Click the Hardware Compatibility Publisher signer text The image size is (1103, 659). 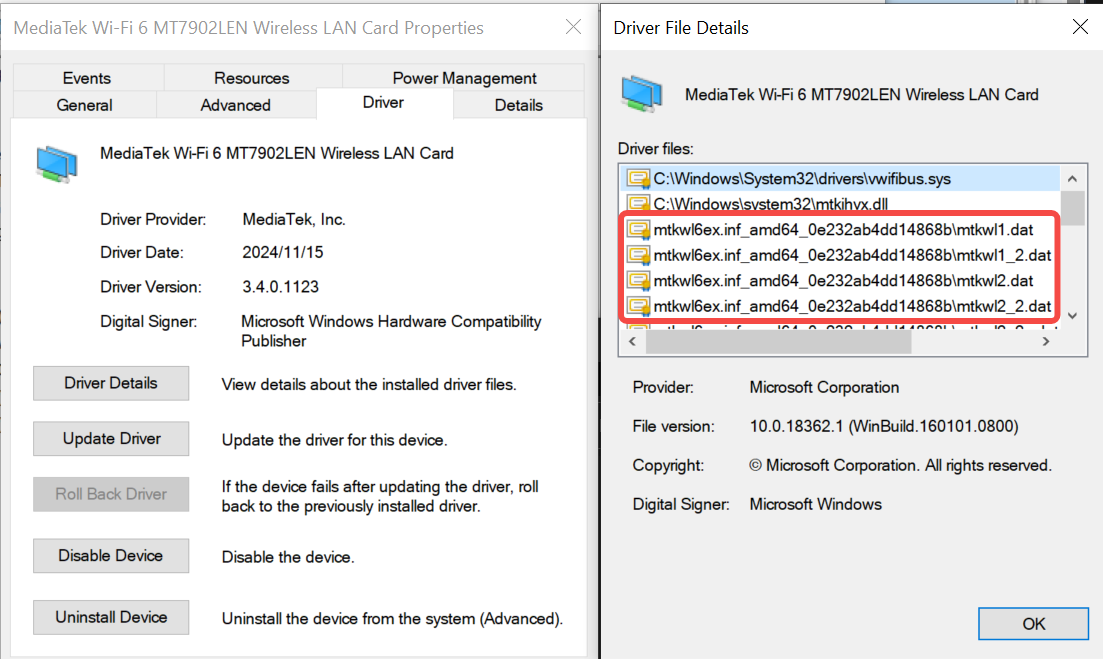[391, 331]
